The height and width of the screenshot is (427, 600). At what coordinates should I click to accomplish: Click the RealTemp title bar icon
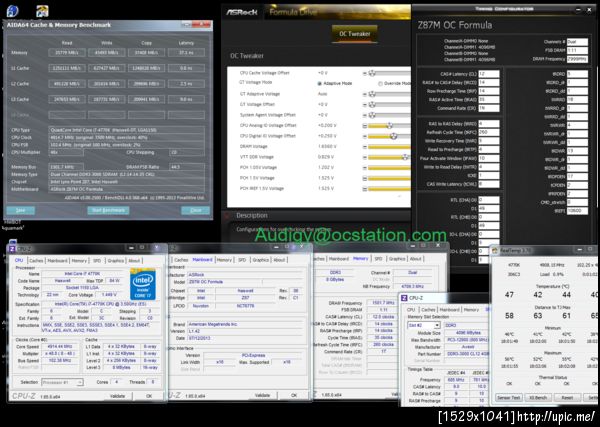point(495,251)
